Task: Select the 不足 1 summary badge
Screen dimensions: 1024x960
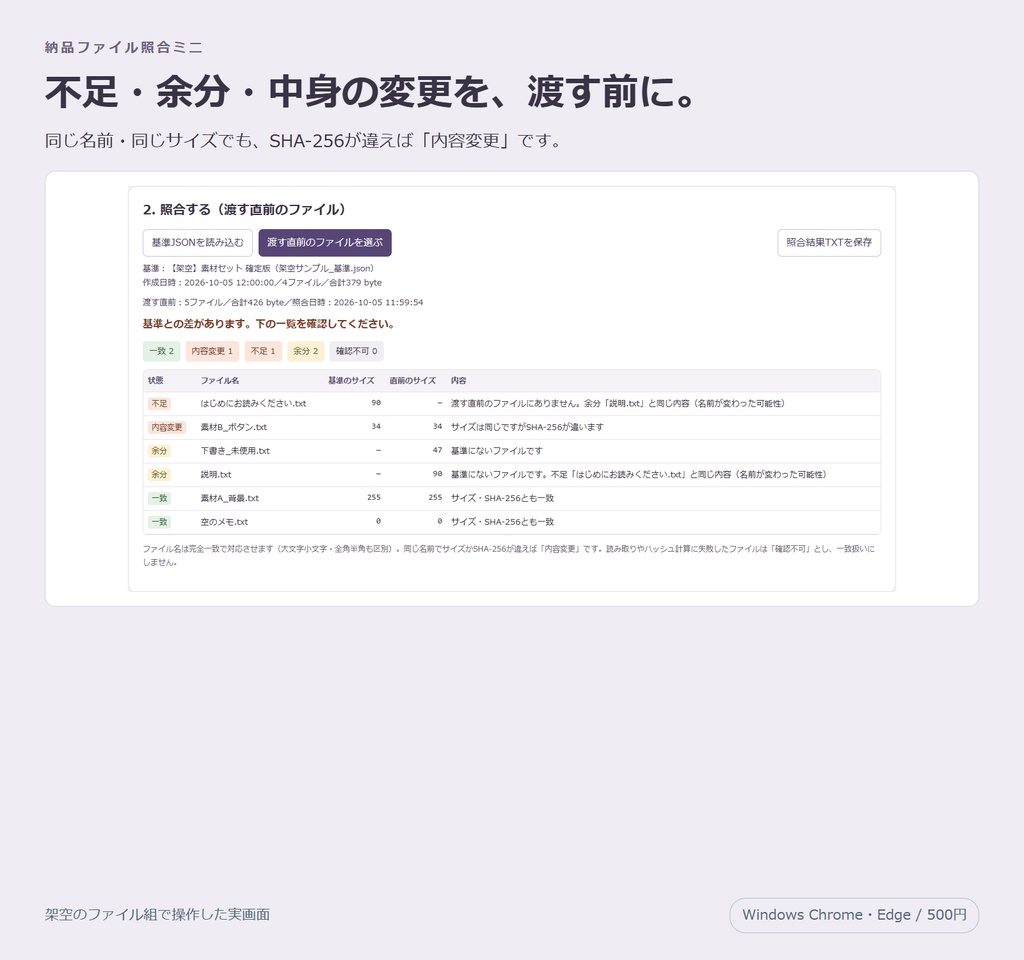Action: pos(263,351)
